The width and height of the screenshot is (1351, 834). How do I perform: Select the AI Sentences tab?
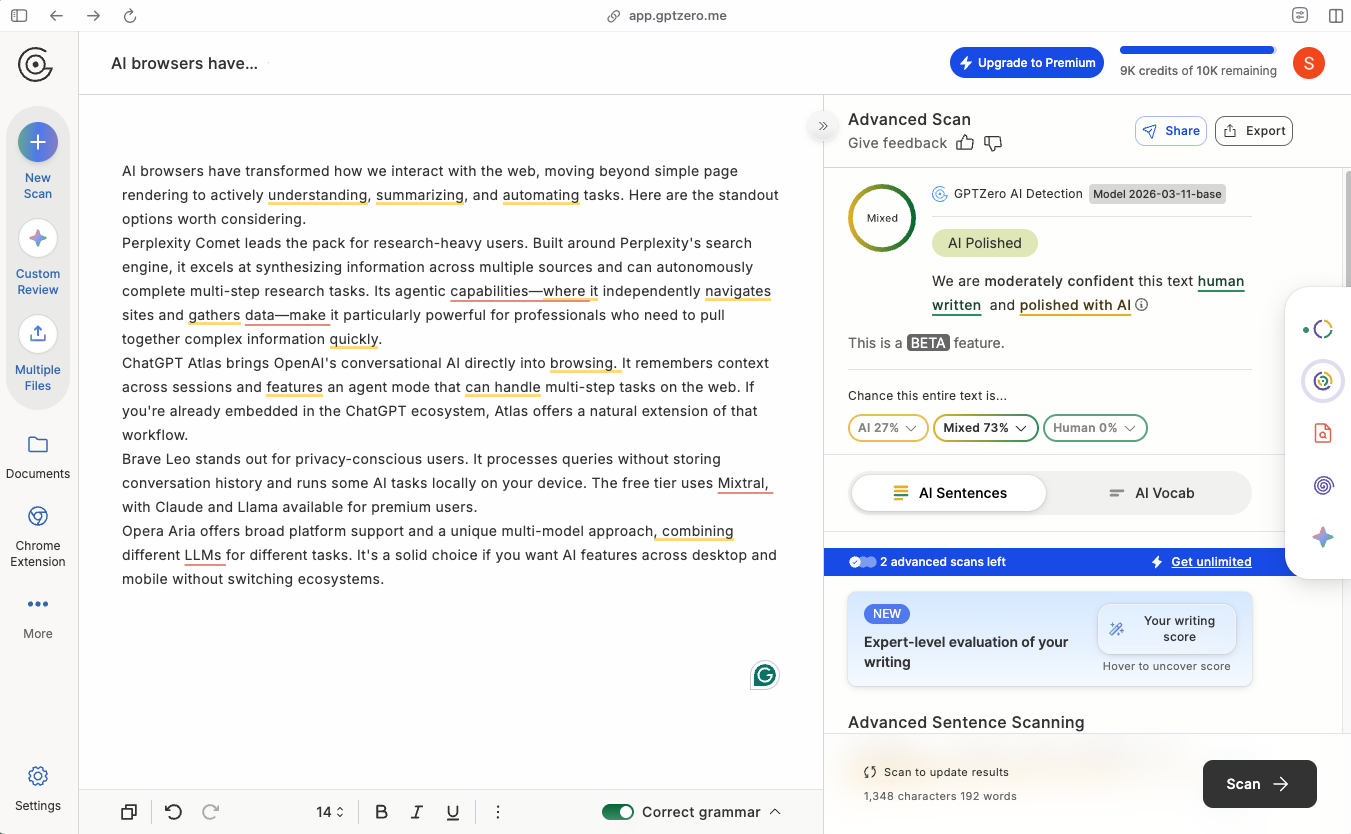tap(946, 492)
